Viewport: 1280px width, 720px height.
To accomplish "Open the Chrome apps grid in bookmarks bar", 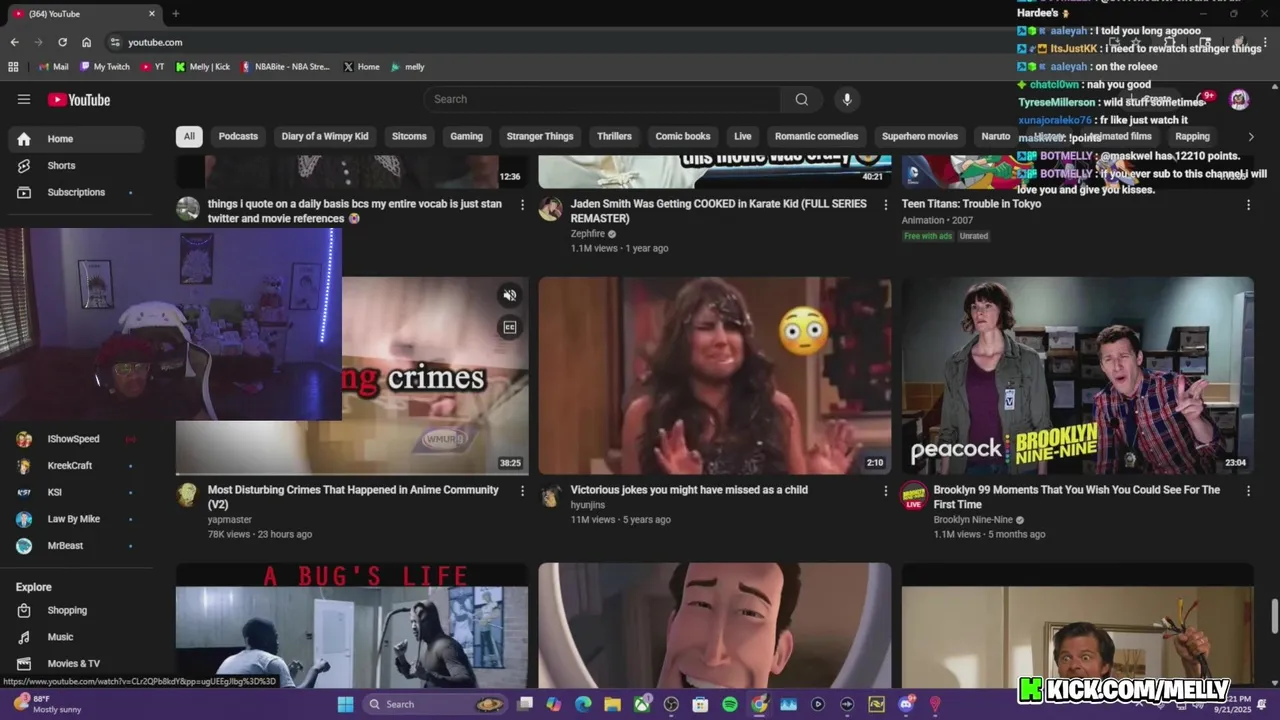I will tap(13, 67).
